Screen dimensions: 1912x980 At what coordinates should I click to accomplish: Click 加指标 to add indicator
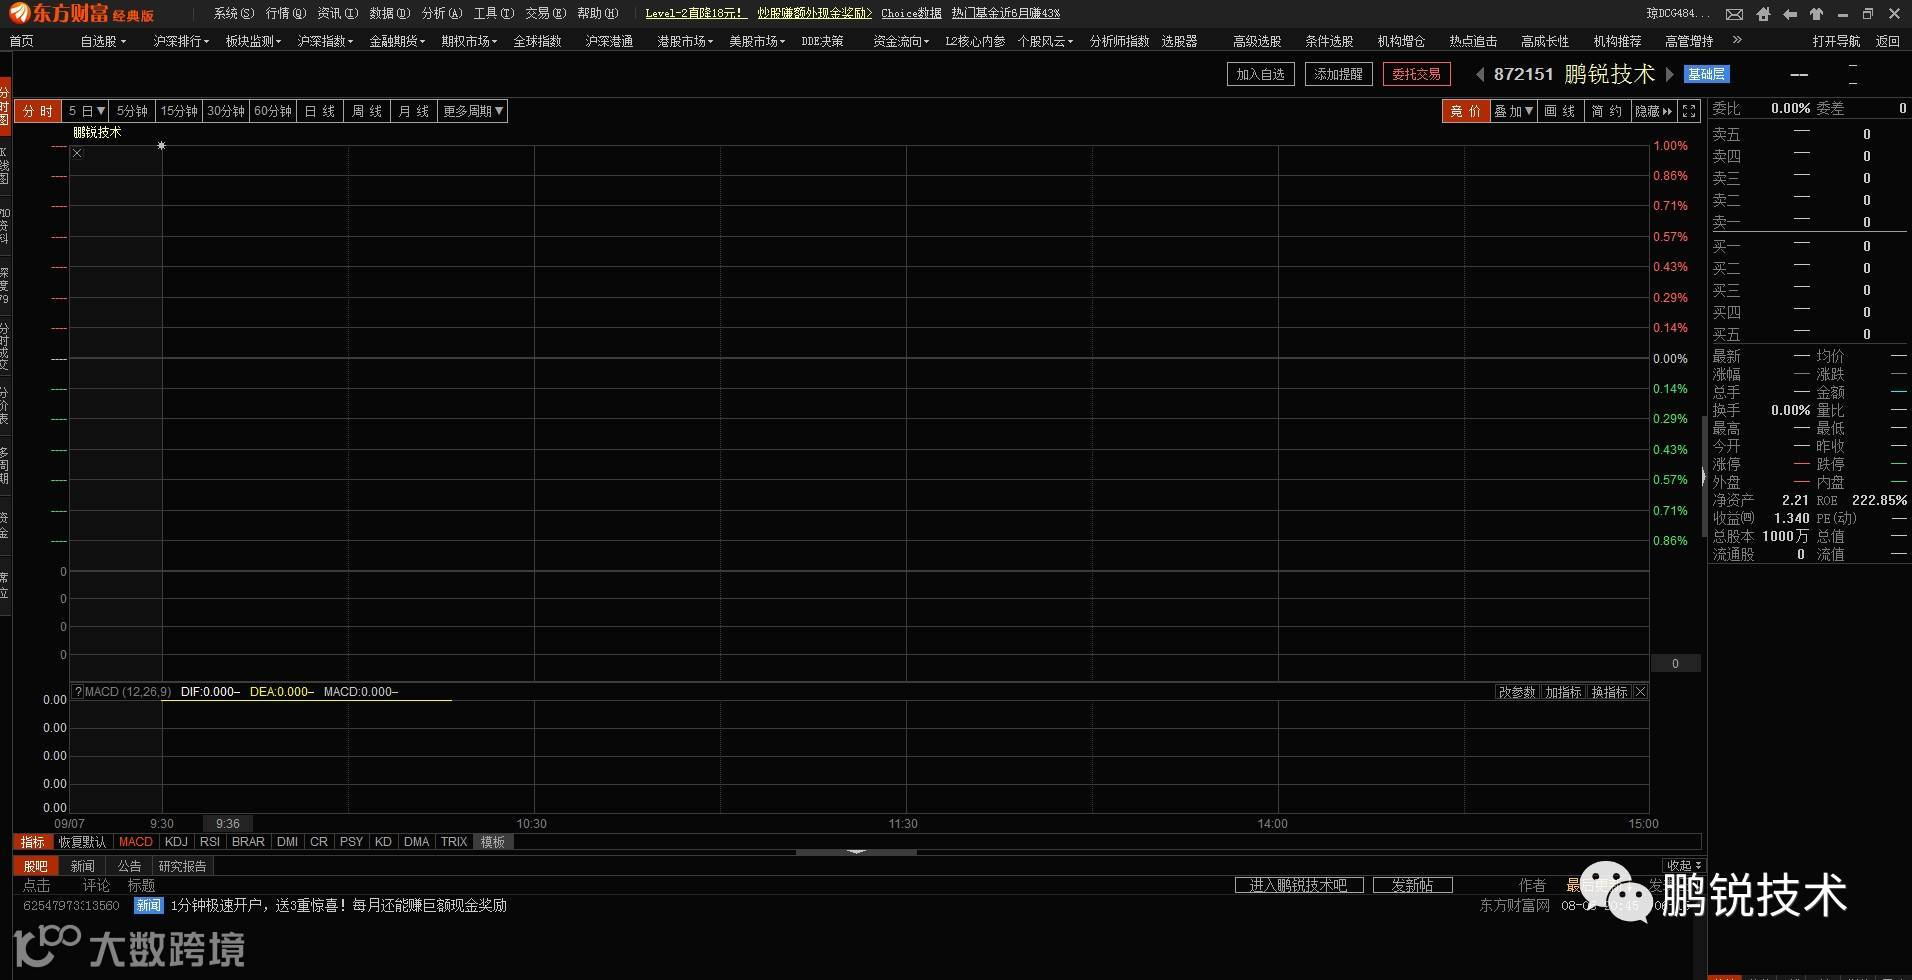pyautogui.click(x=1563, y=692)
